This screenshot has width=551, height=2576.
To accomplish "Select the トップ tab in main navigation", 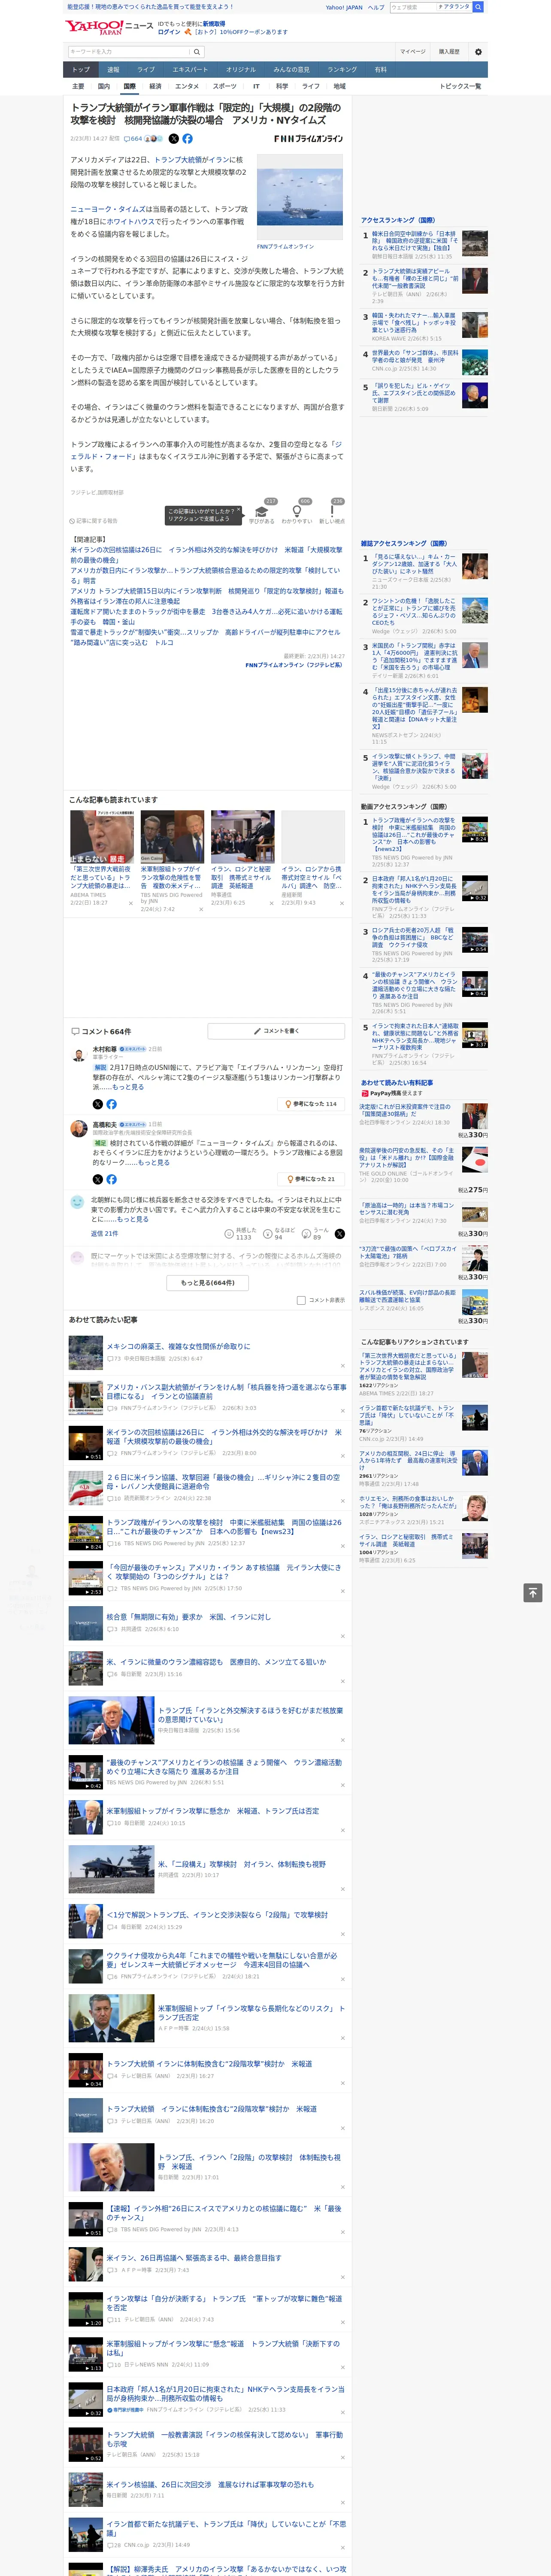I will (x=81, y=70).
